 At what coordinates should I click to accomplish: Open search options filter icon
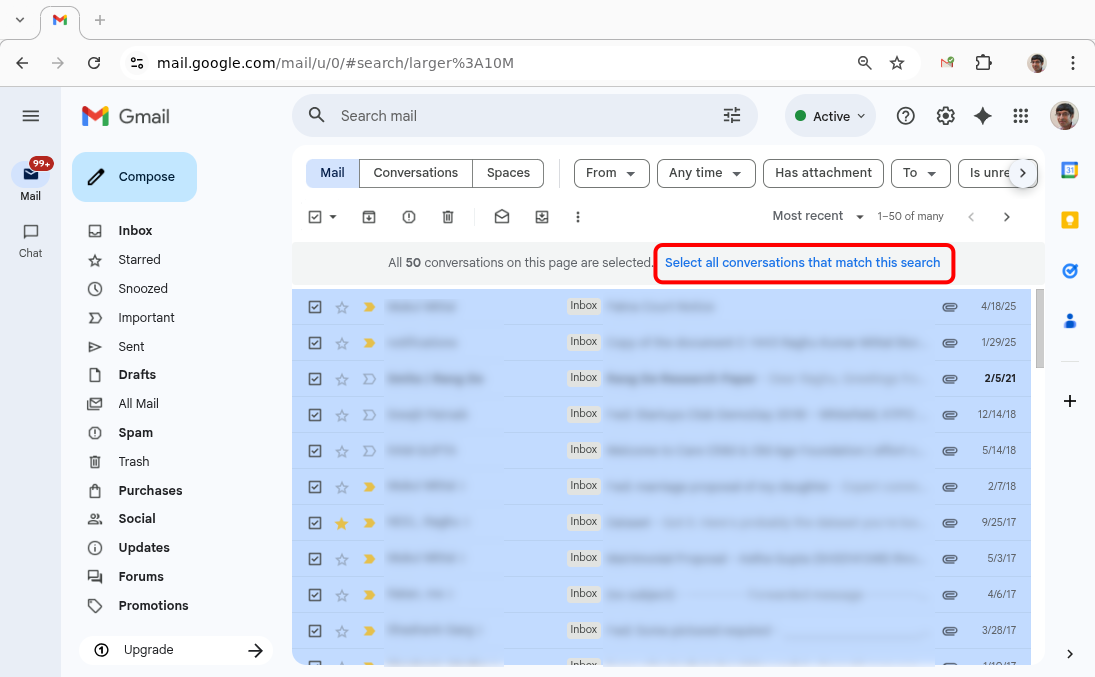click(732, 116)
